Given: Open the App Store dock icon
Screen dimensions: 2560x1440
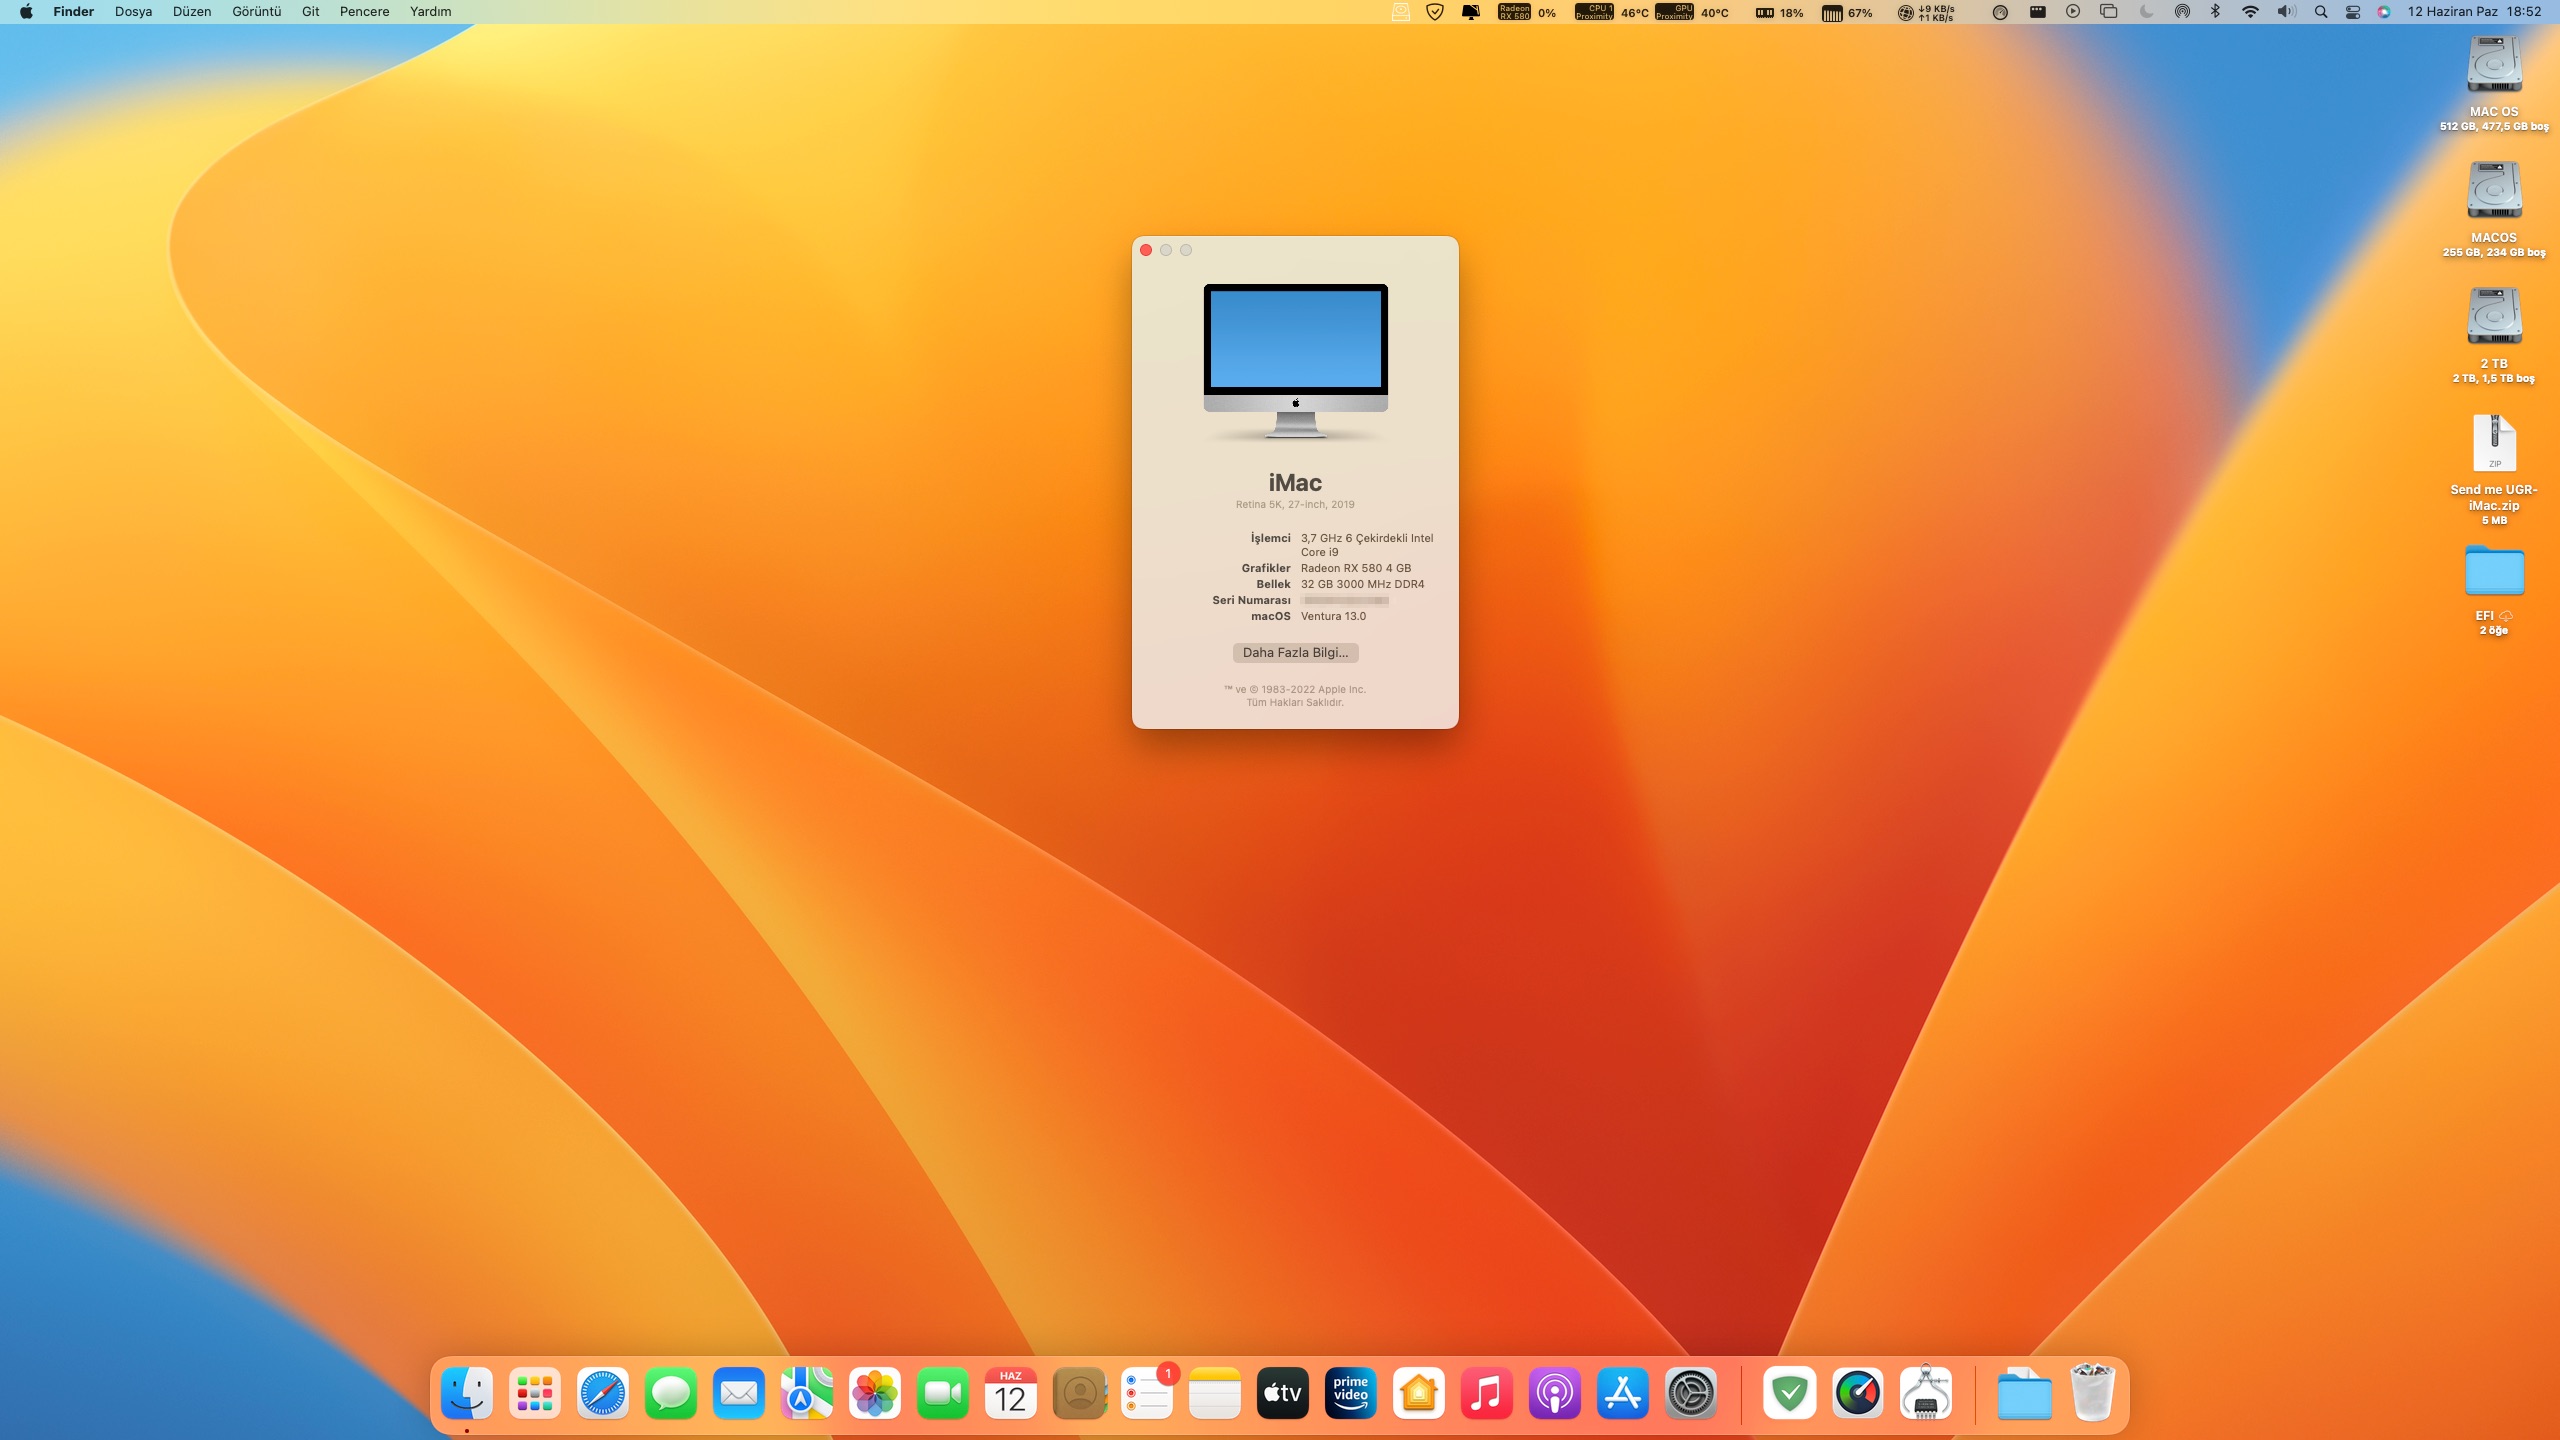Looking at the screenshot, I should coord(1623,1393).
